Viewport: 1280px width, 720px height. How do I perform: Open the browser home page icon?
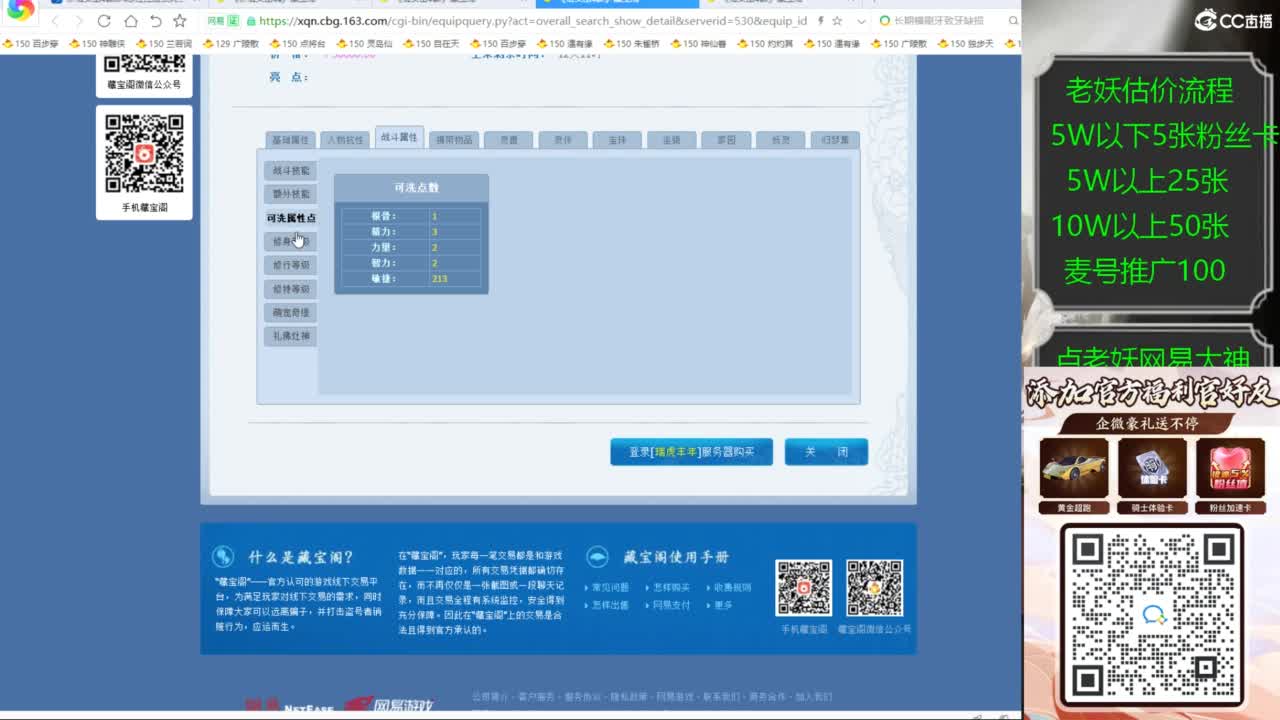(x=131, y=21)
